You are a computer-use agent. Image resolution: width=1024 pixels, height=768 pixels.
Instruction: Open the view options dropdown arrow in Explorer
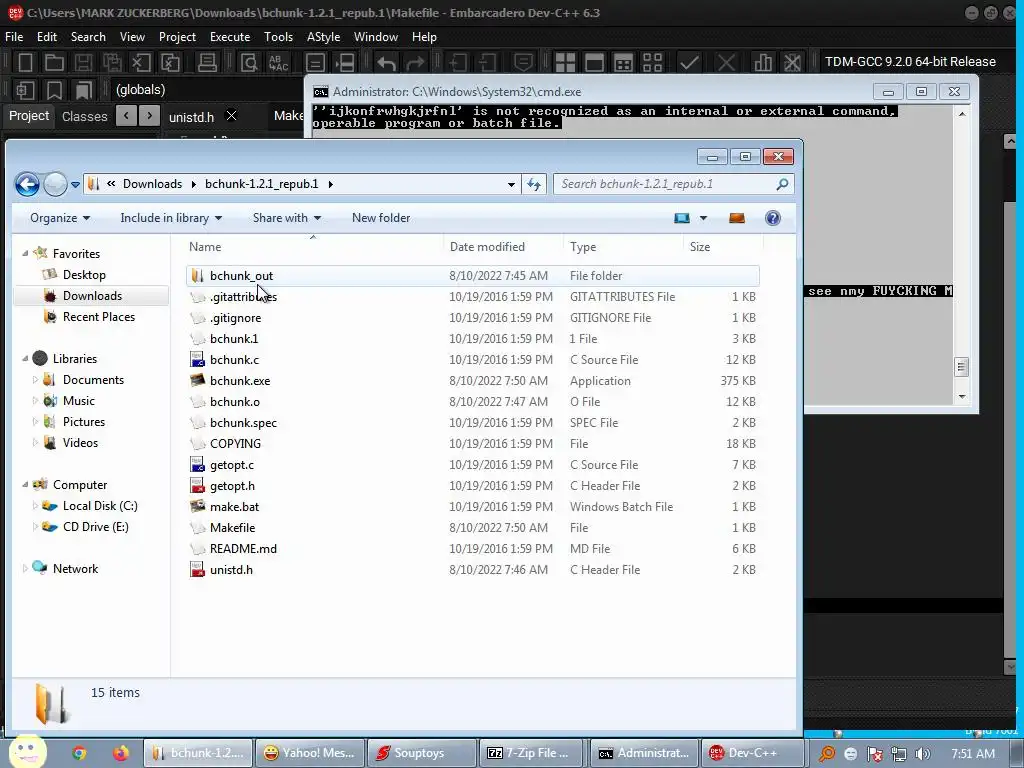point(703,218)
